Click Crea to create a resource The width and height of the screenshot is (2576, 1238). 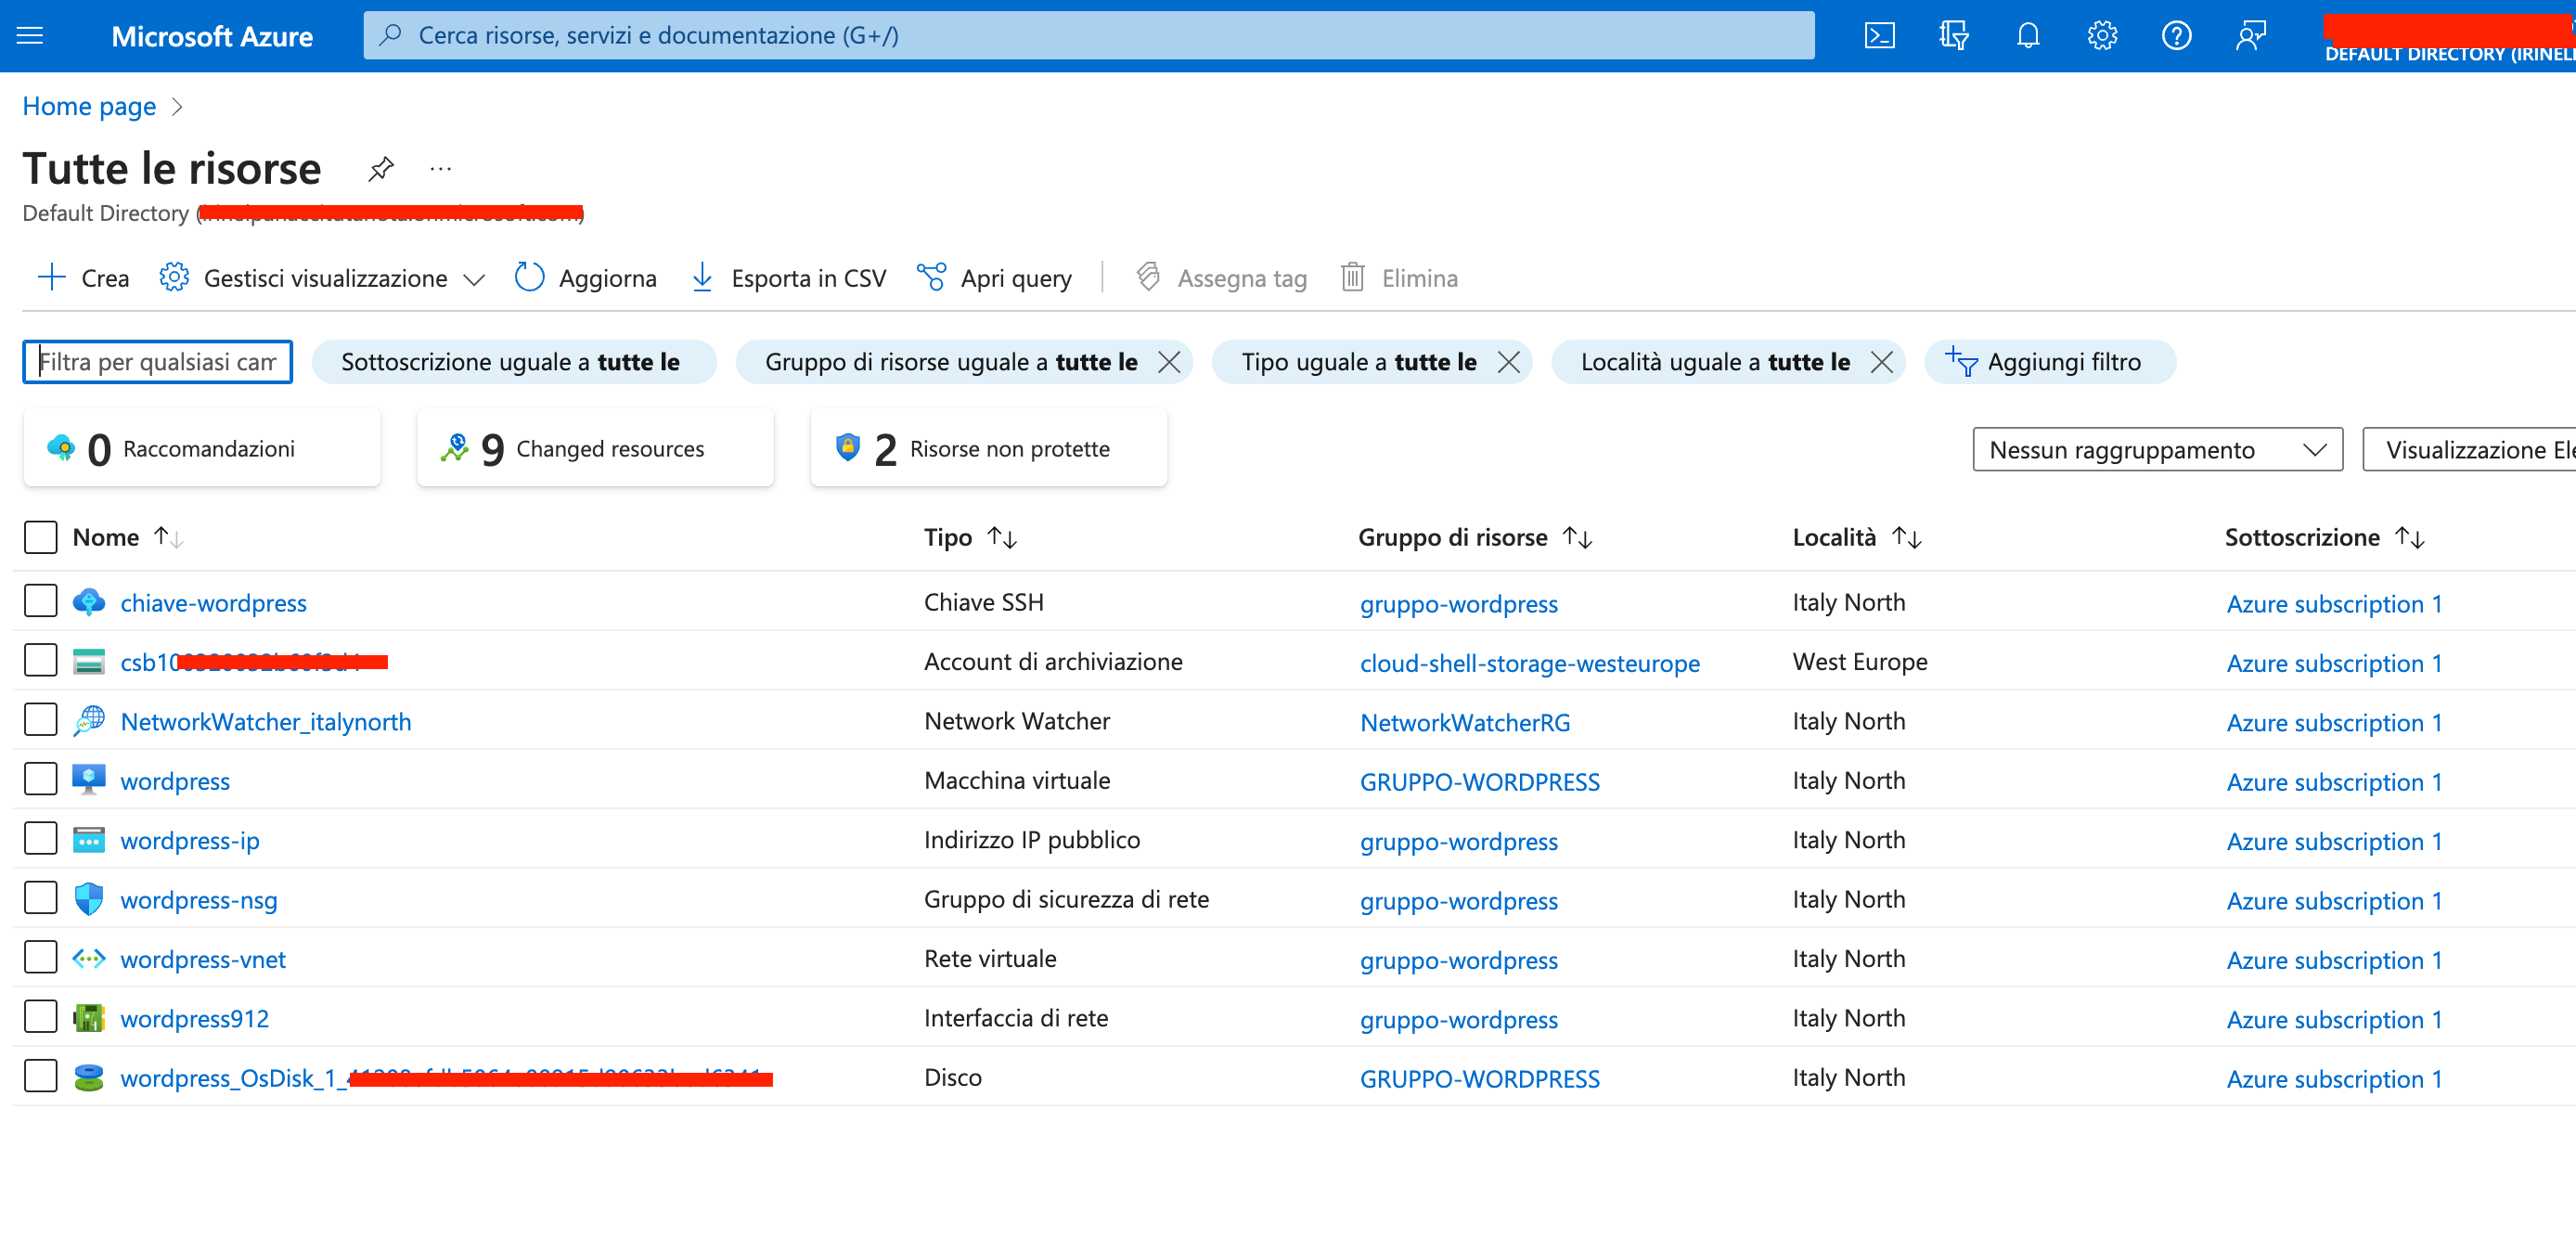click(84, 278)
